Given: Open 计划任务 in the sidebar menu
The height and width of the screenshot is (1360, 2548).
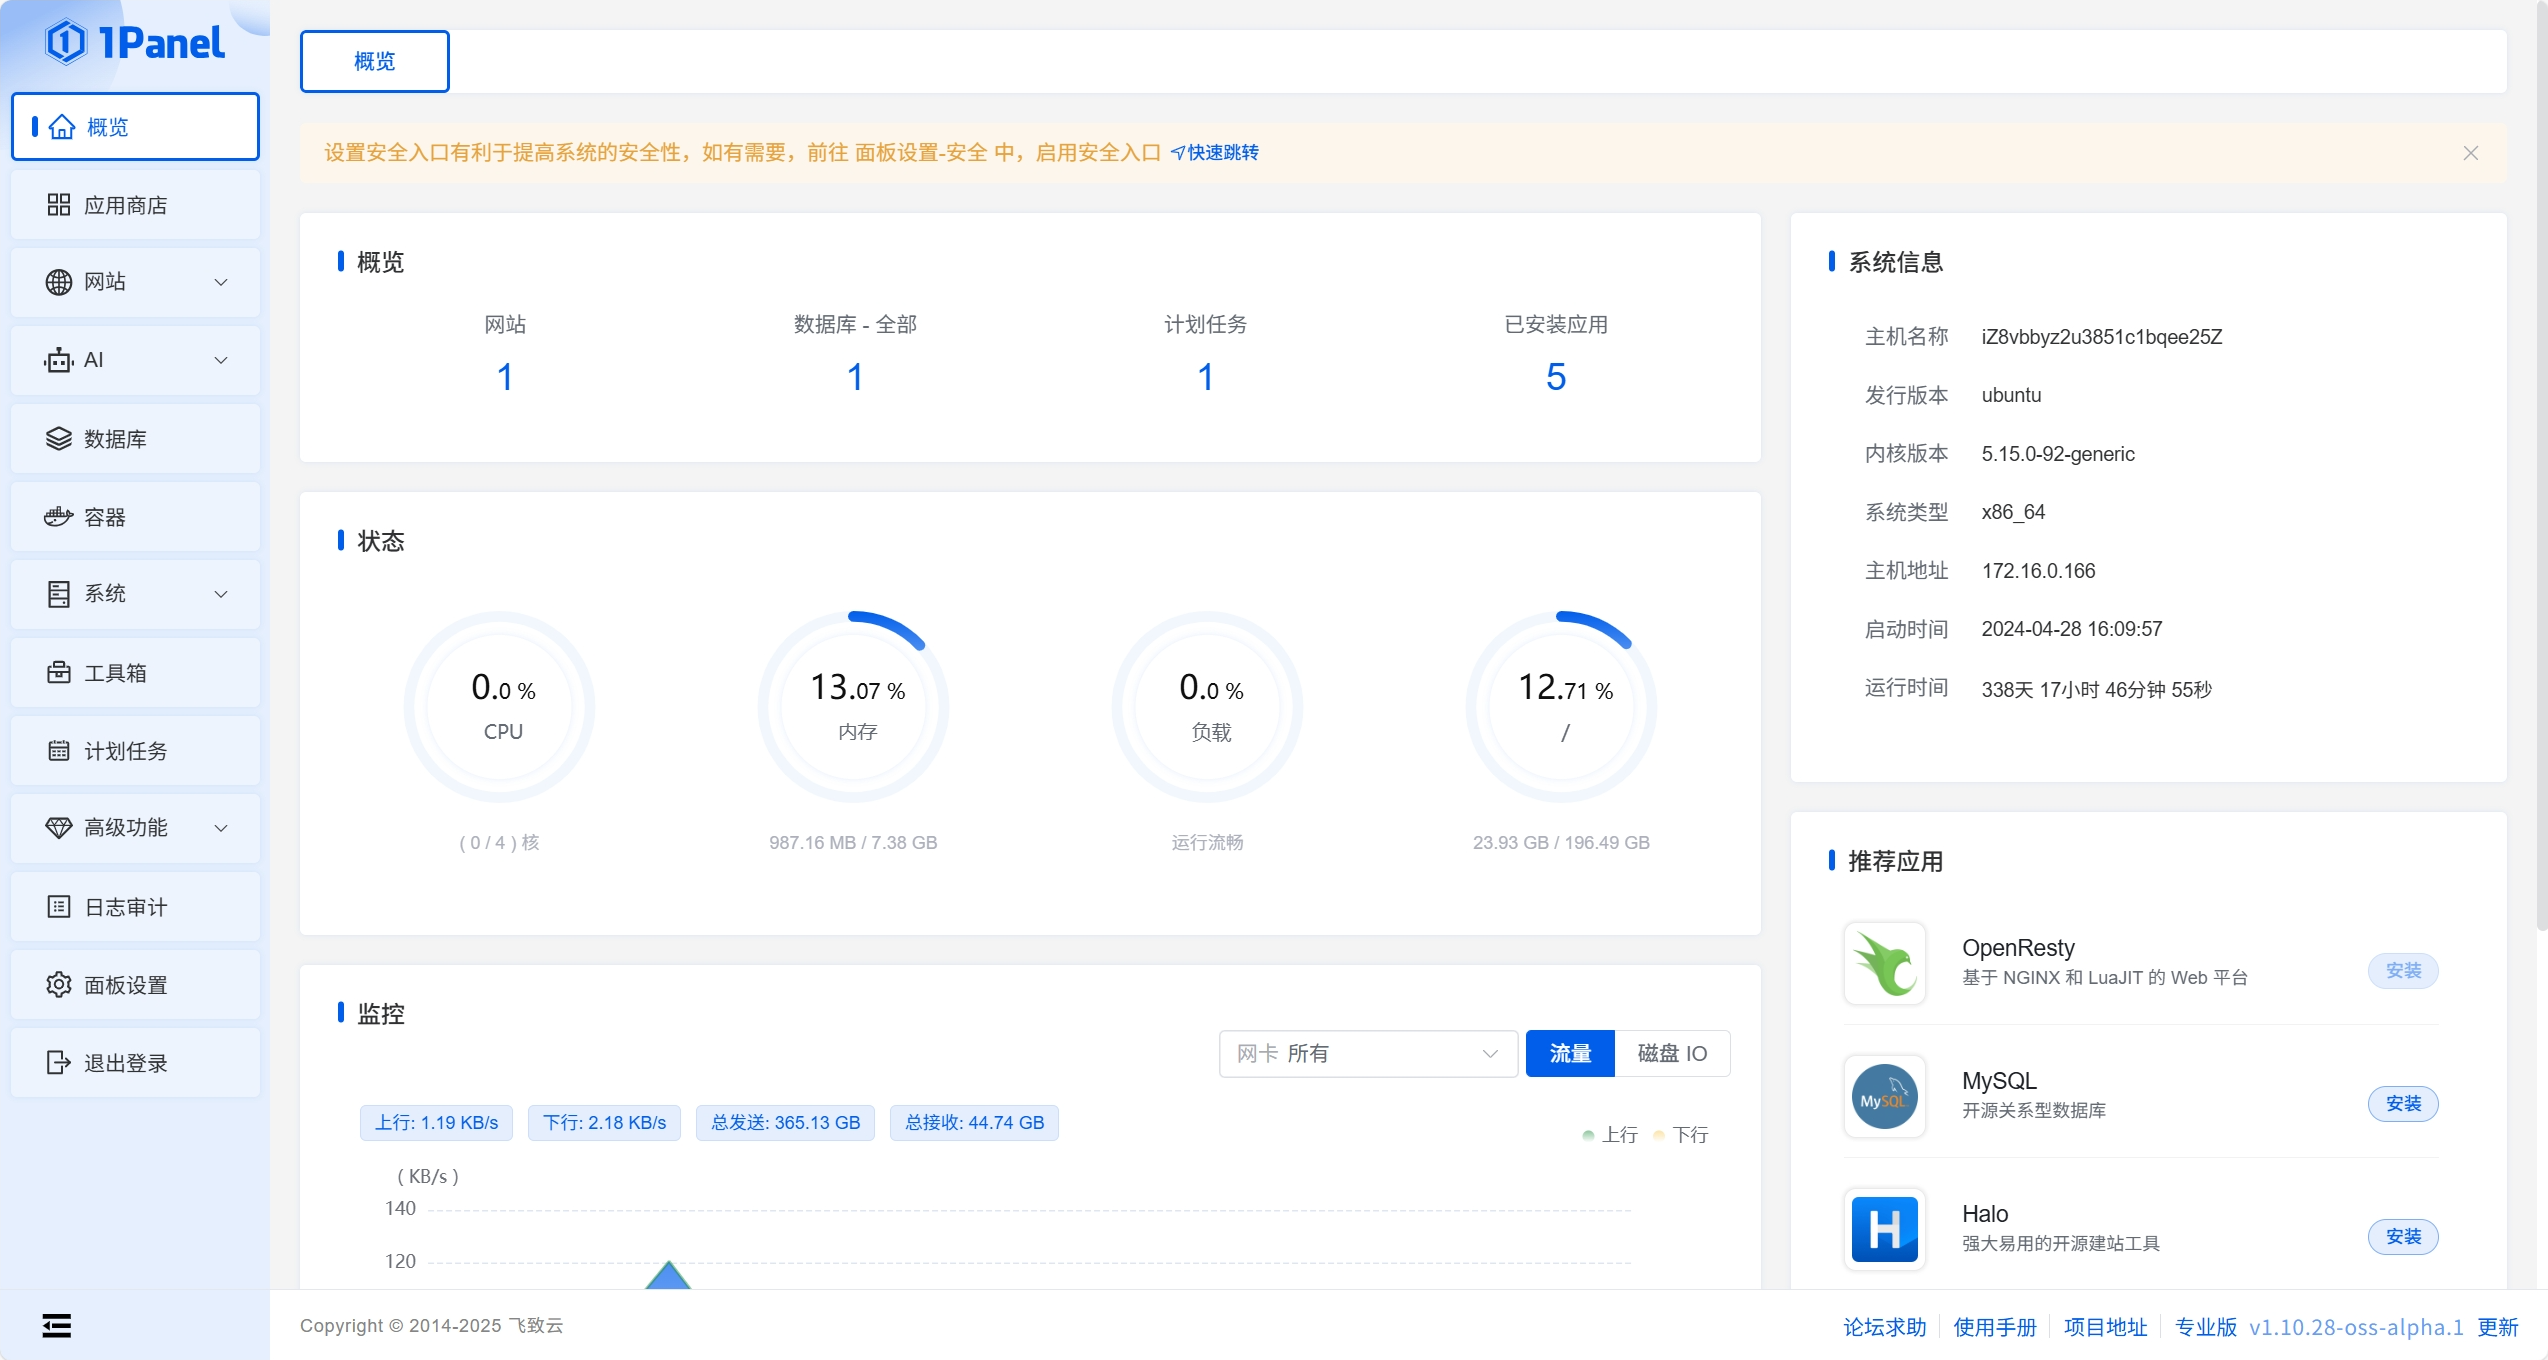Looking at the screenshot, I should [126, 751].
